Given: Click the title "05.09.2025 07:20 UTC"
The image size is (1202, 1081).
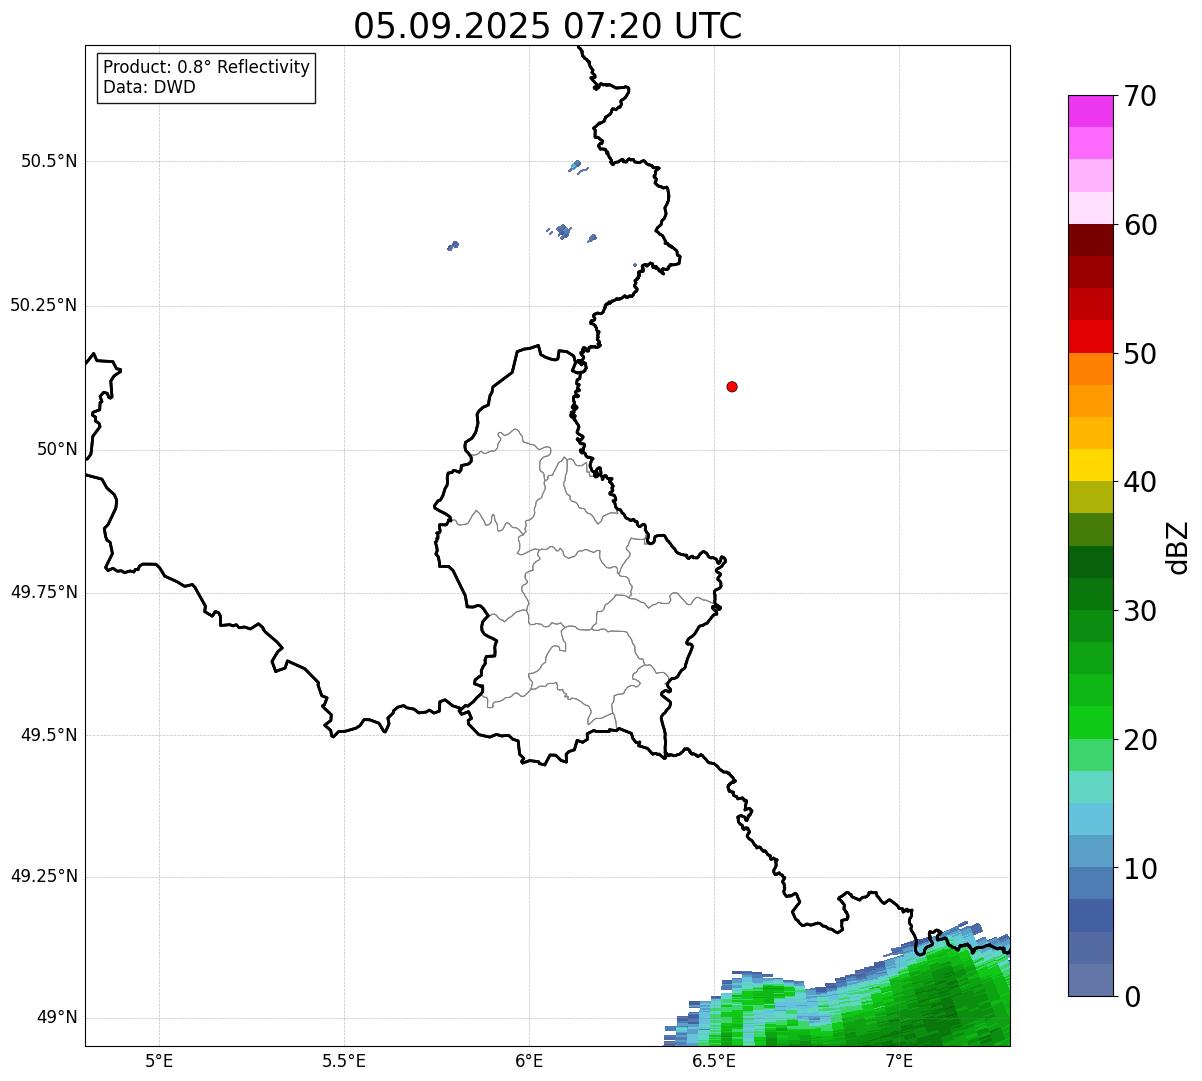Looking at the screenshot, I should 548,26.
